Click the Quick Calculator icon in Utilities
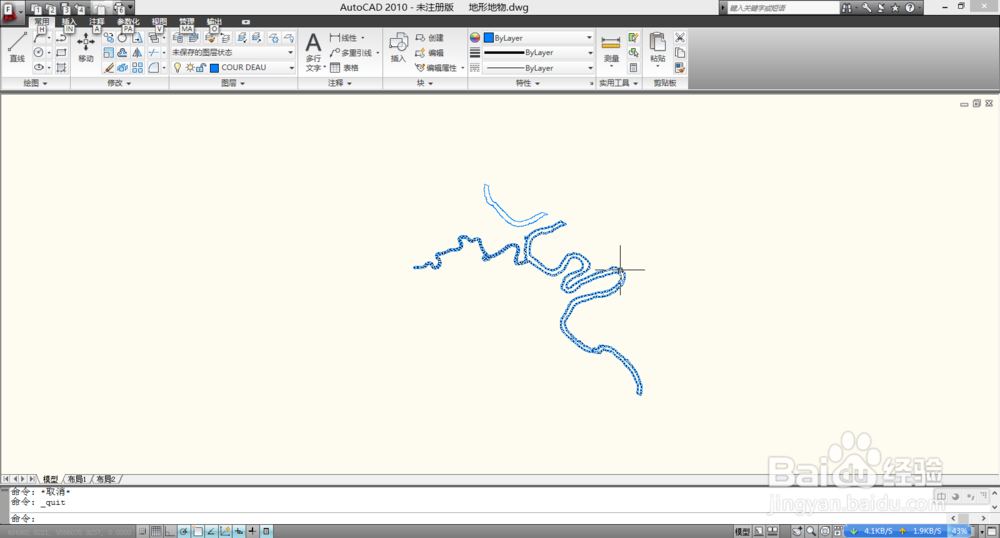This screenshot has width=1000, height=538. 633,68
